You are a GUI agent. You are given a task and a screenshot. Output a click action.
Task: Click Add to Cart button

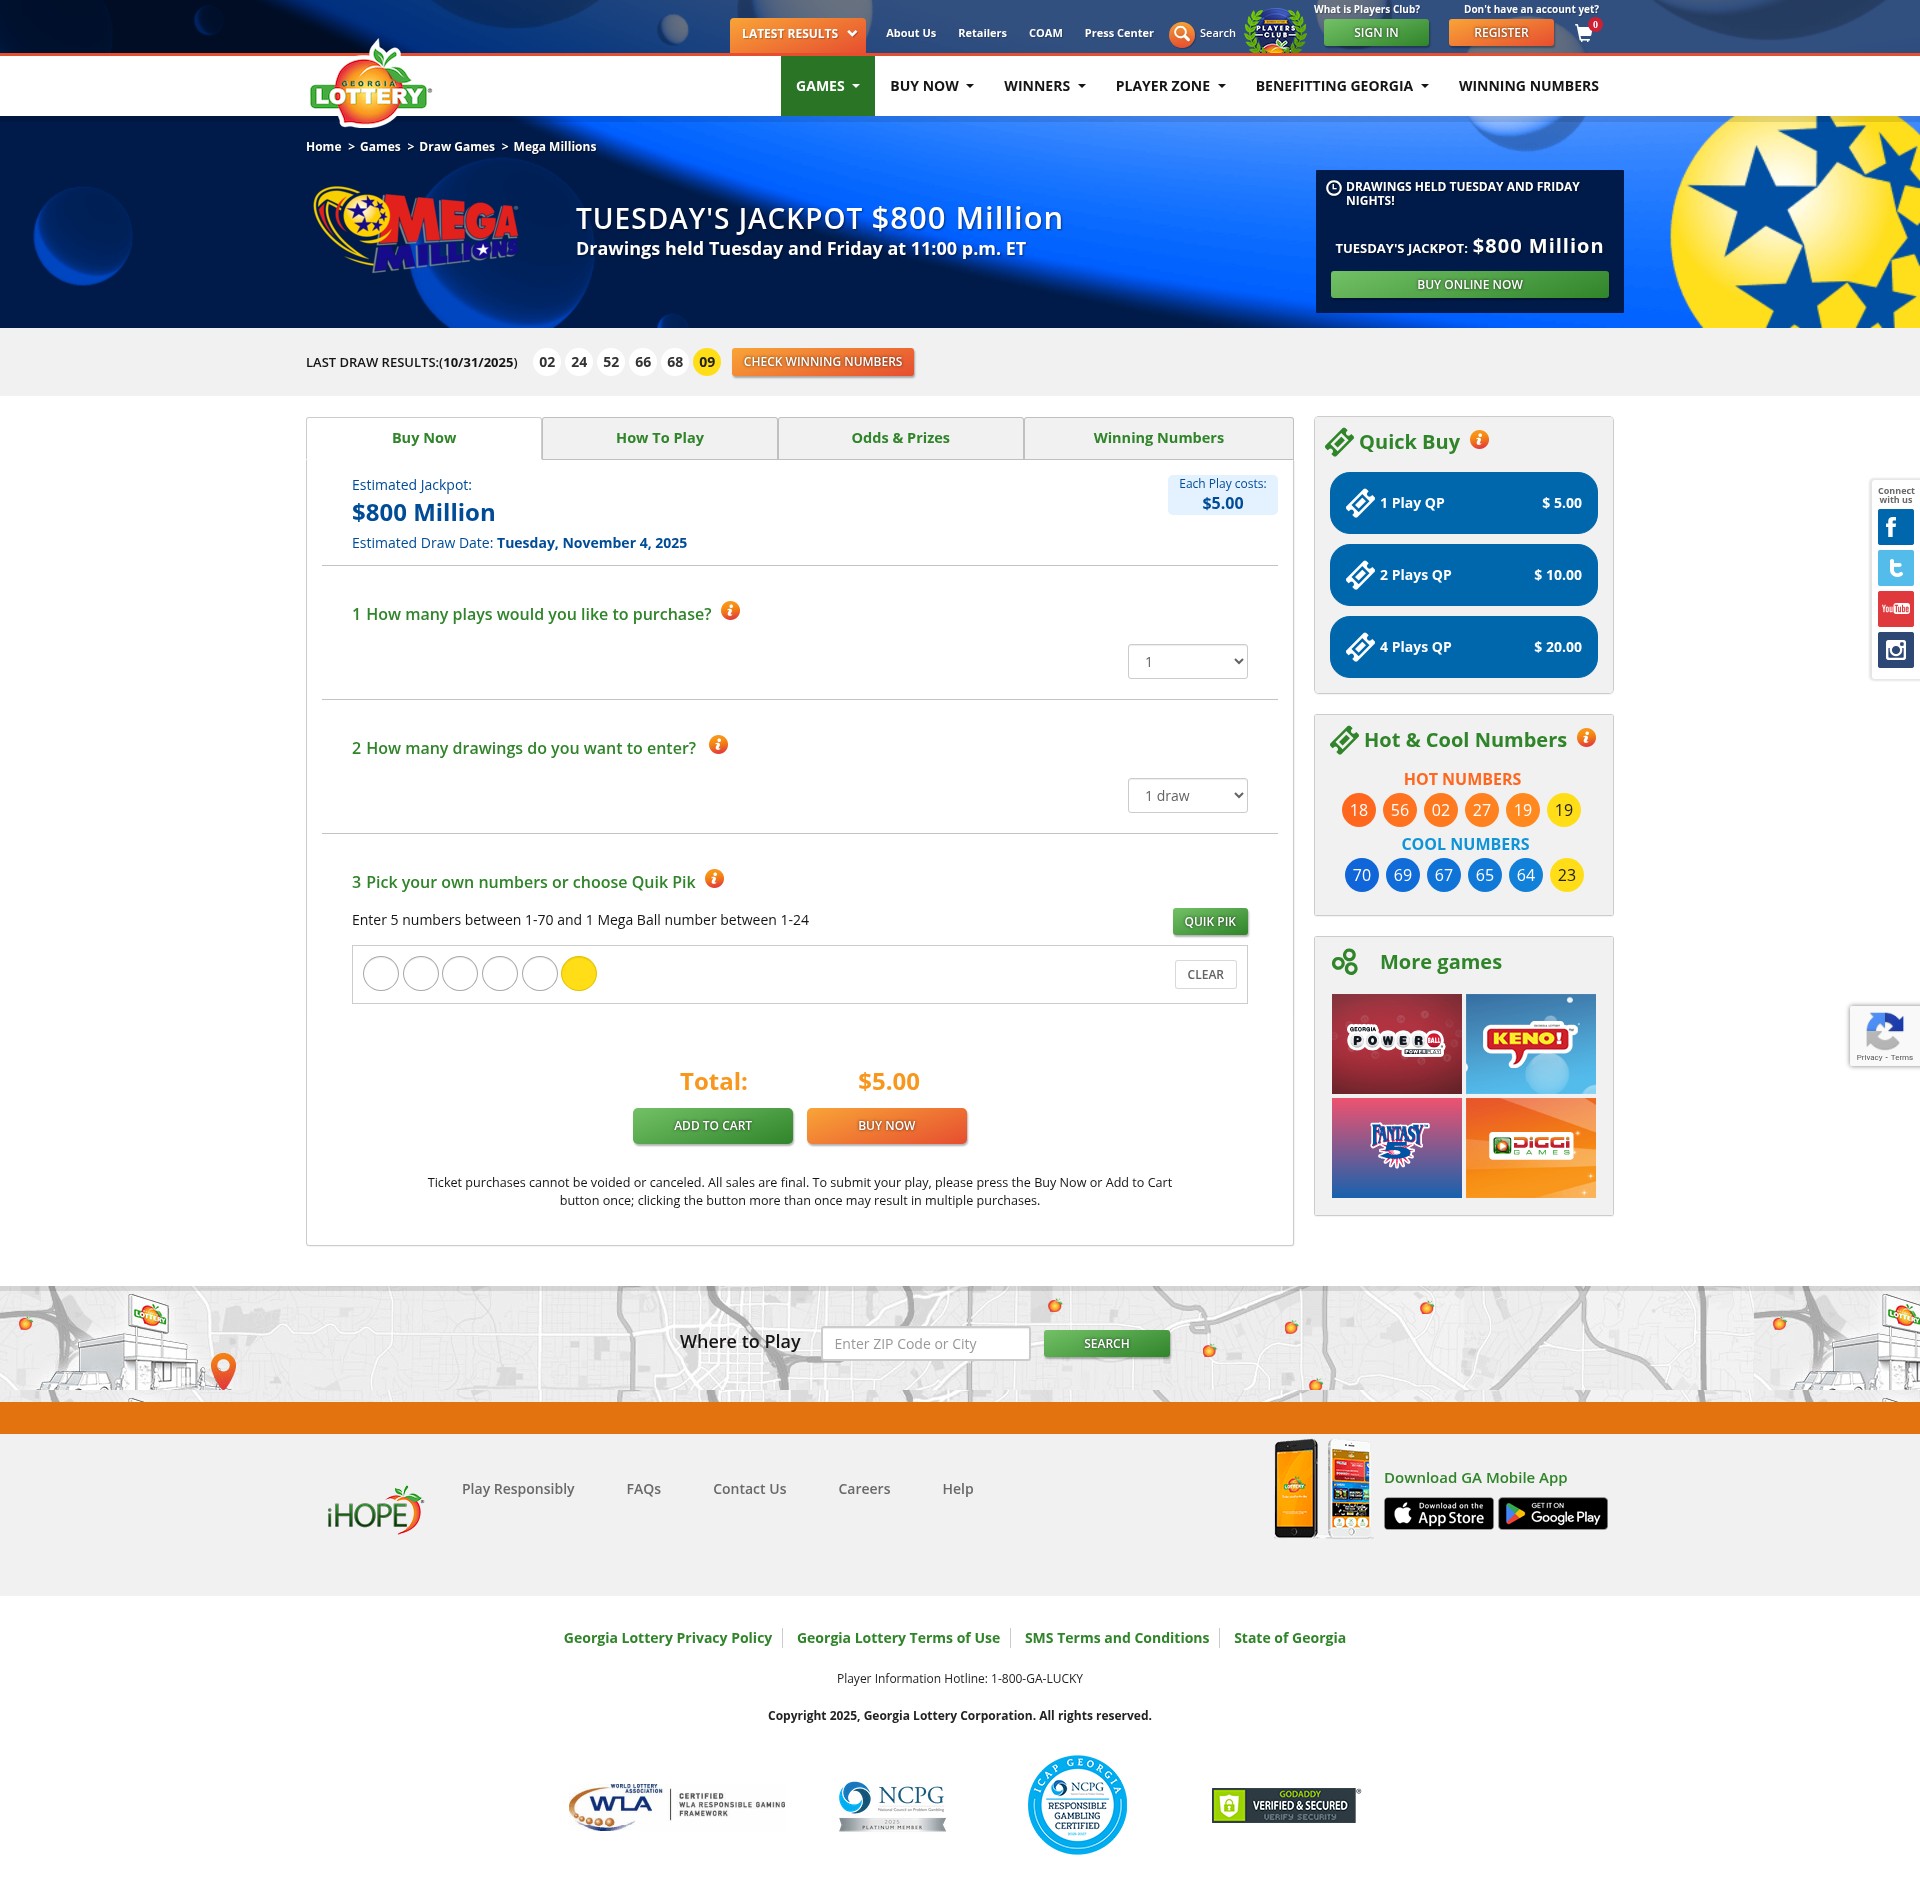[x=713, y=1126]
